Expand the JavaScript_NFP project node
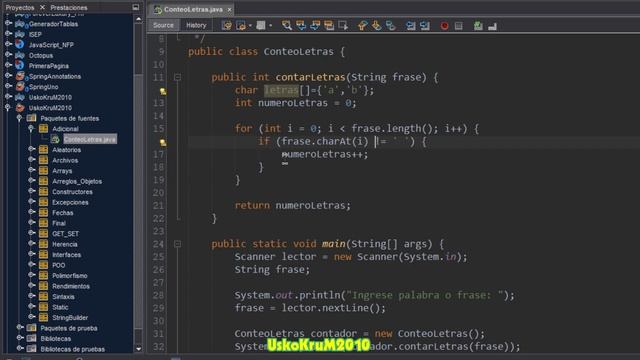 pos(8,44)
